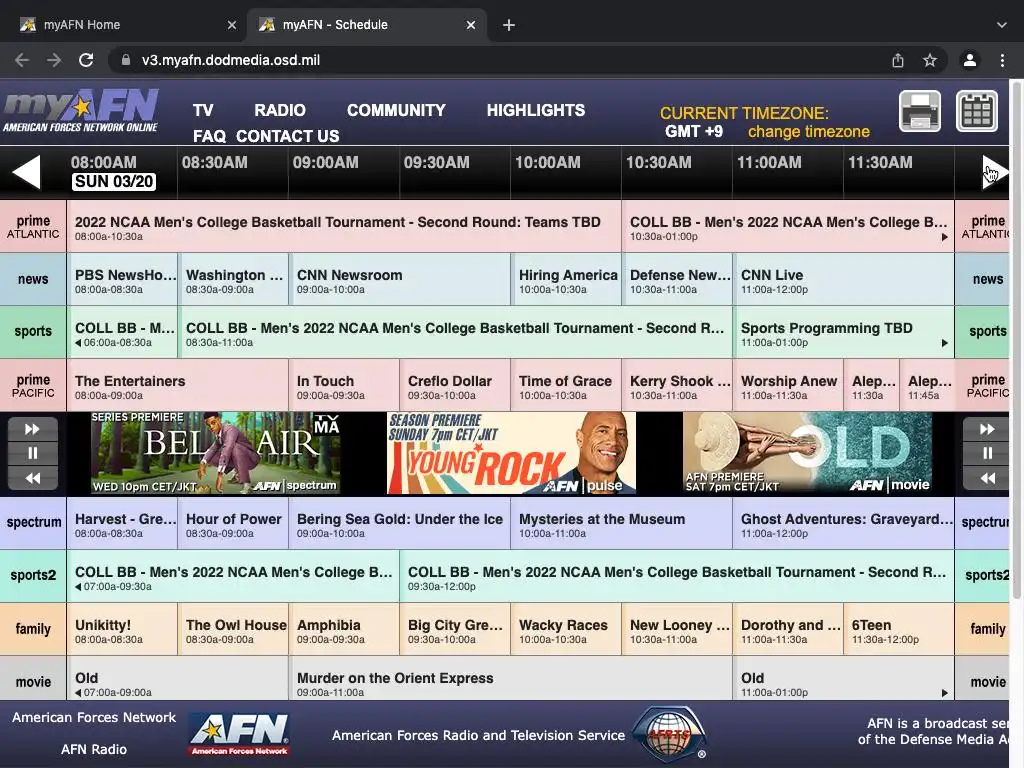
Task: Select the left sports2 channel label
Action: click(33, 575)
